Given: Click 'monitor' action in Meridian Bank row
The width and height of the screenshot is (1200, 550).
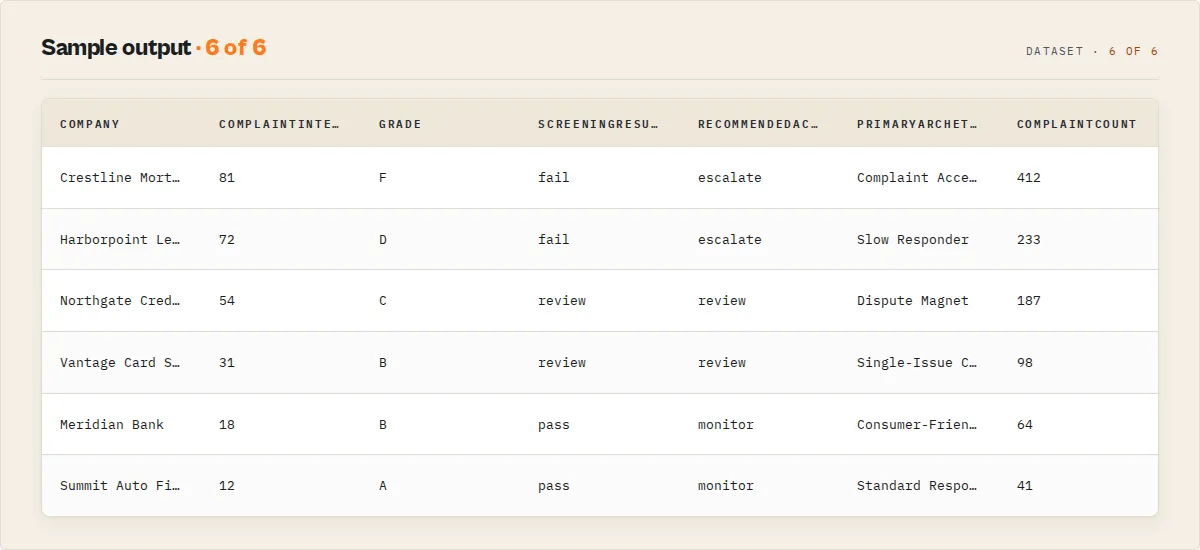Looking at the screenshot, I should [726, 425].
